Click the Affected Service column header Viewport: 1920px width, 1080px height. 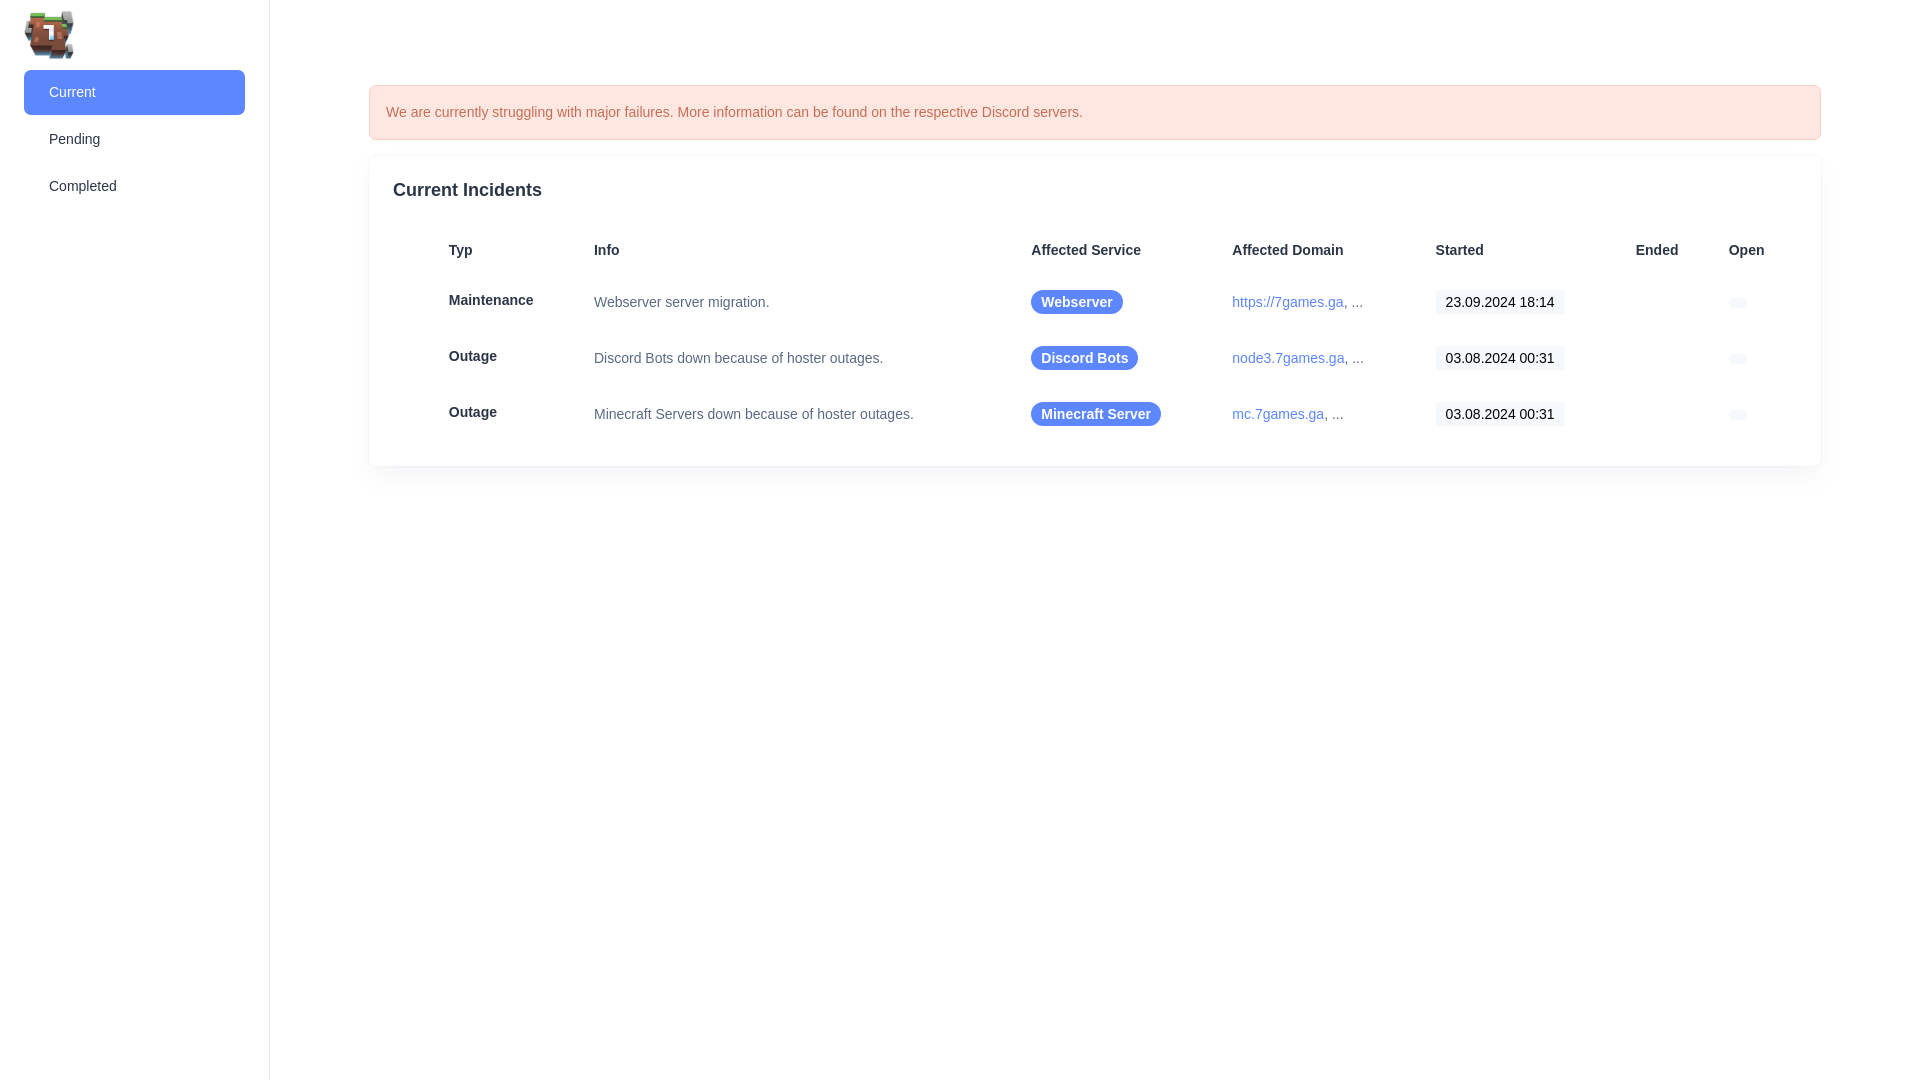tap(1085, 250)
